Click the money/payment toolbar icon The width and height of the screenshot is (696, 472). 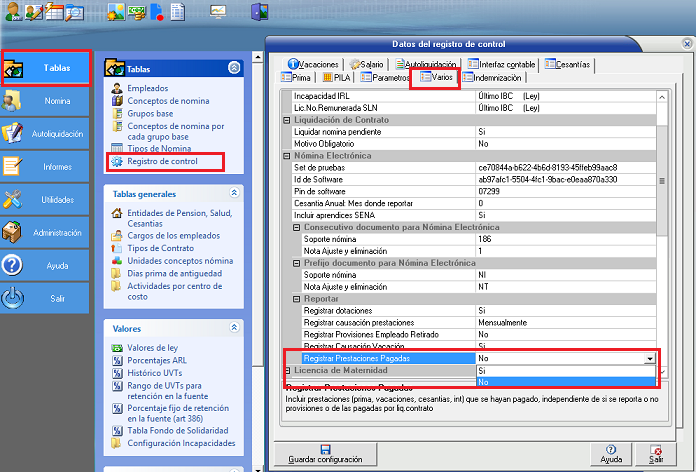coord(137,13)
